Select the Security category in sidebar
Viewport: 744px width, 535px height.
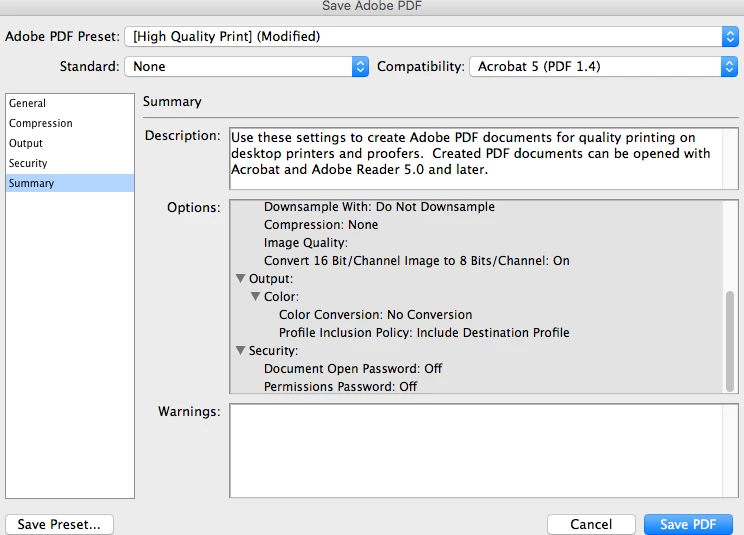coord(70,163)
